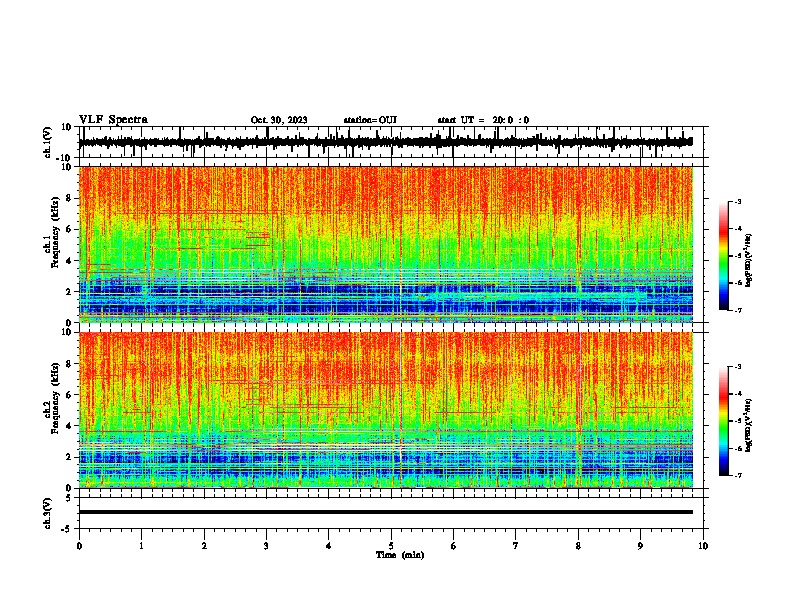The image size is (792, 612).
Task: Click the ch.2 spectrogram color scale bar
Action: (x=724, y=421)
